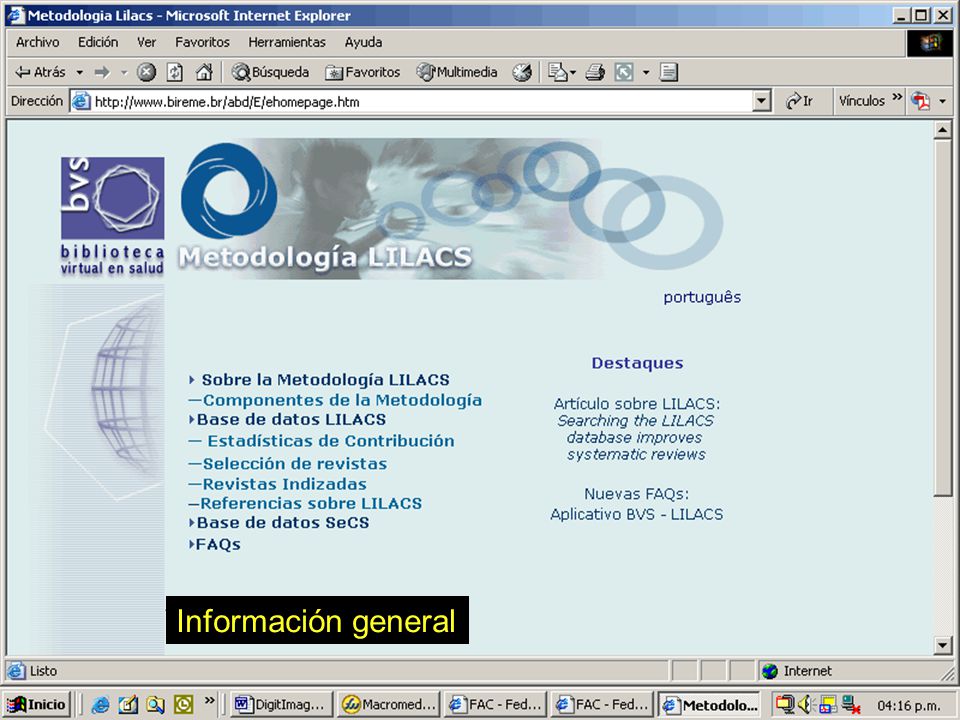Click the Ir go button
This screenshot has height=720, width=960.
(x=800, y=101)
